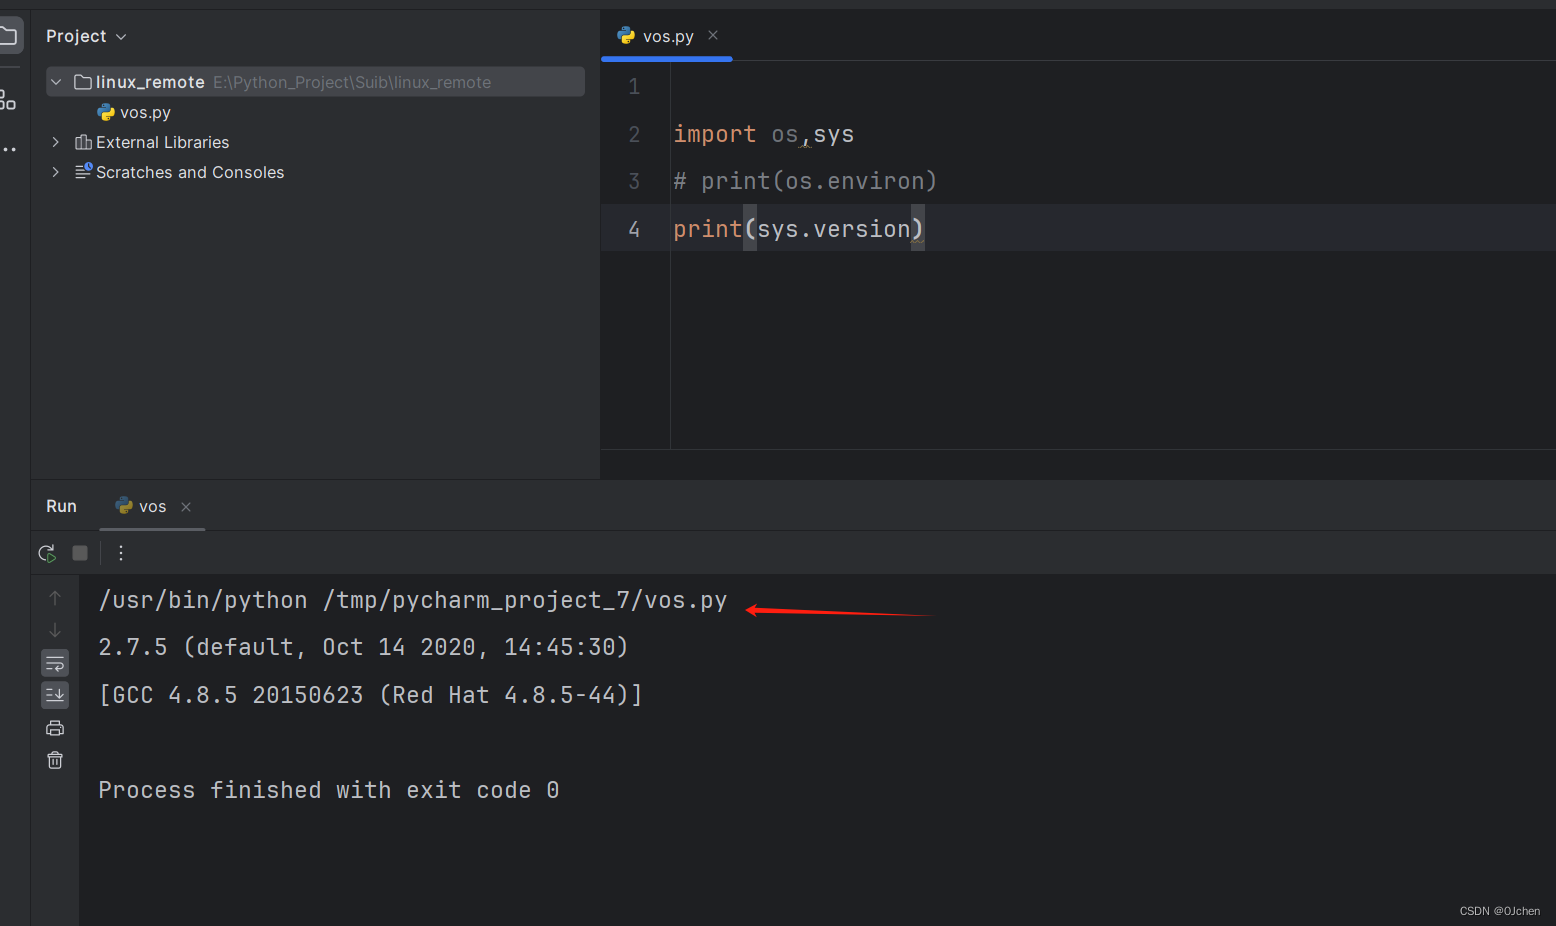Click line number 4 in gutter
Viewport: 1556px width, 926px height.
(x=634, y=229)
